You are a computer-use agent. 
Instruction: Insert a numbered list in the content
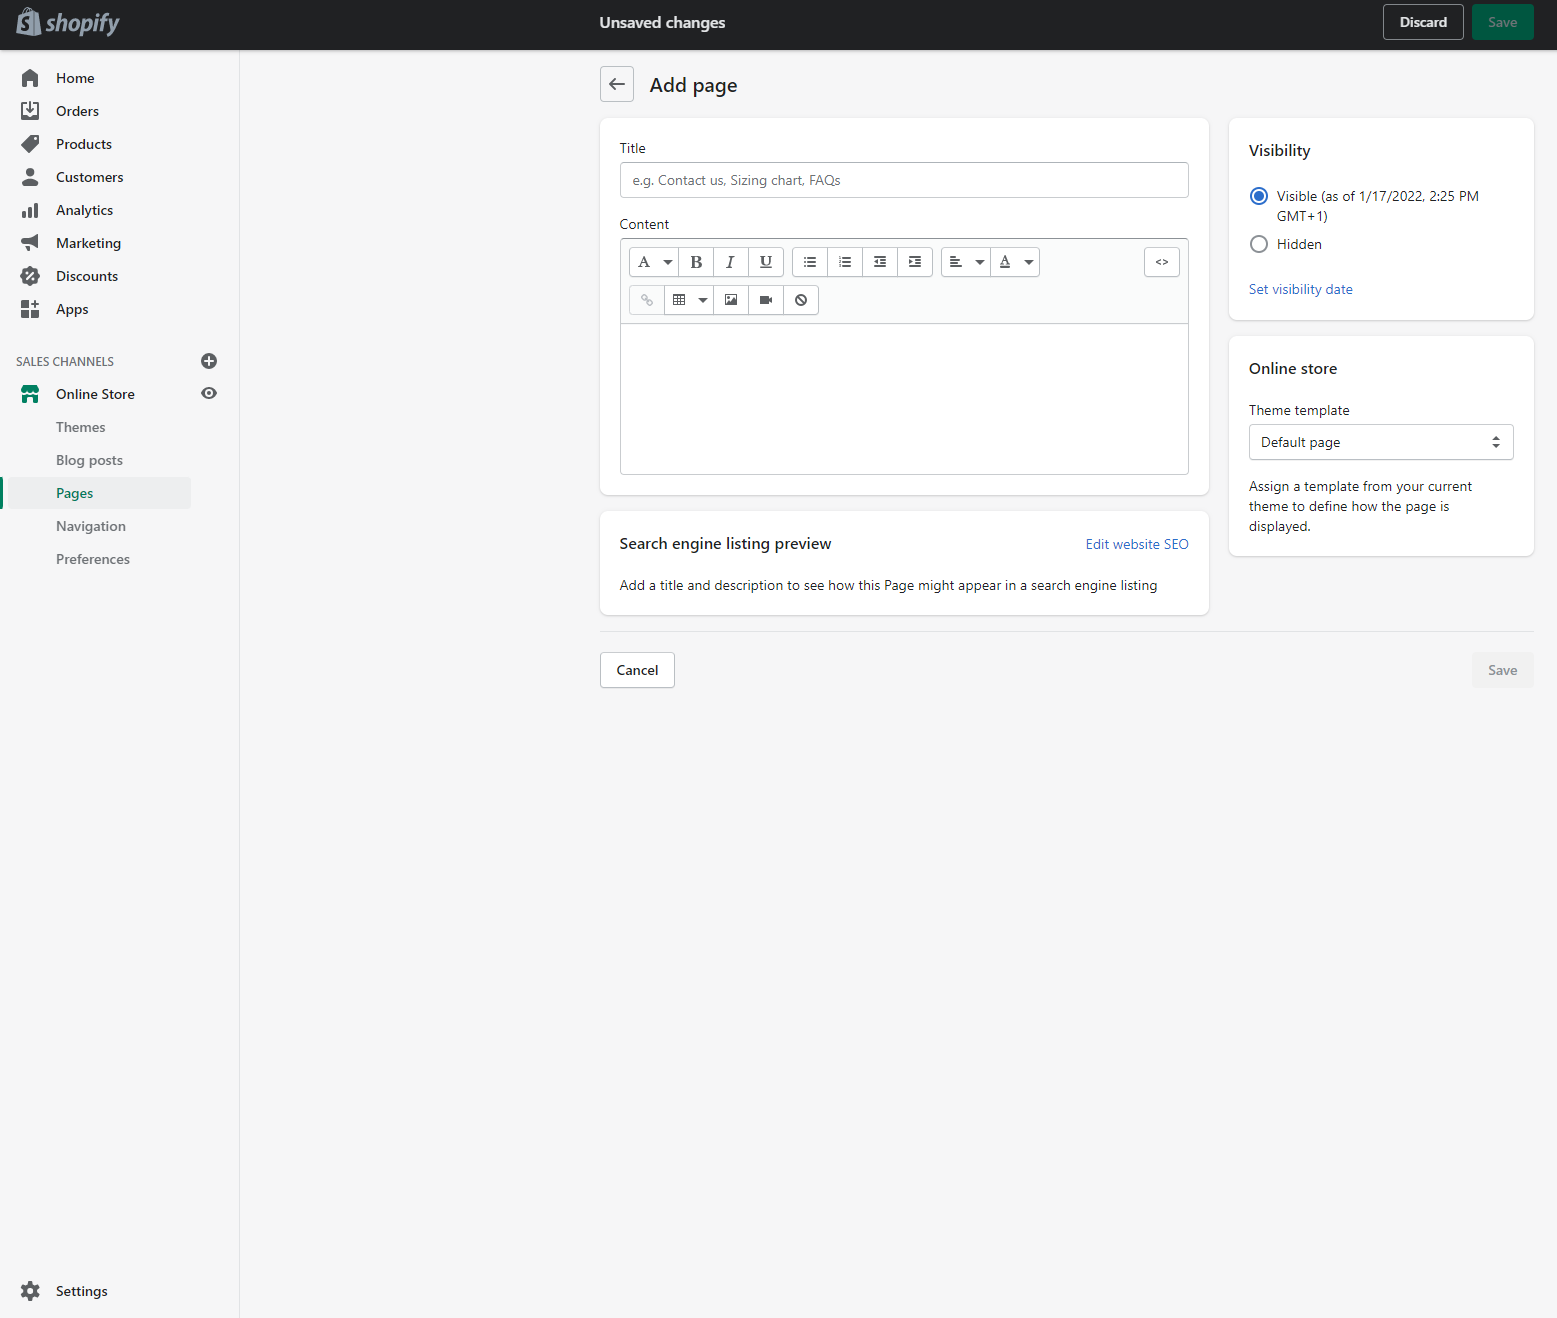[x=845, y=262]
